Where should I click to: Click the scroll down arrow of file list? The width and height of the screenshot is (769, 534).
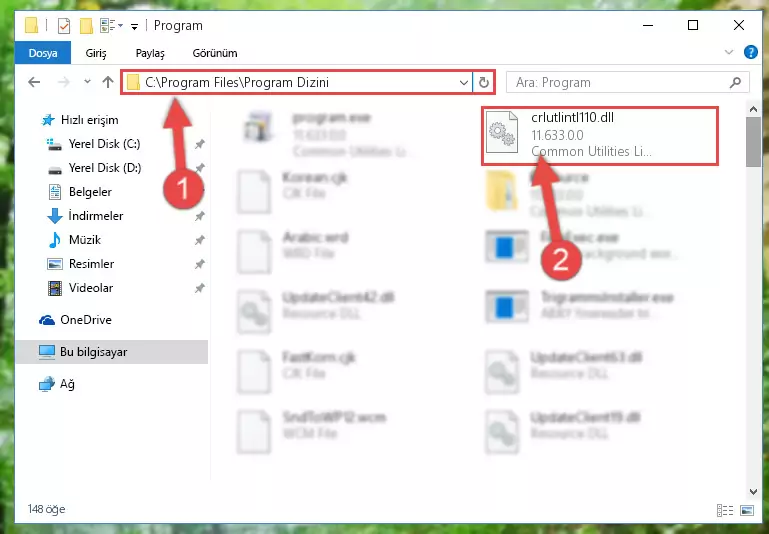pos(753,491)
